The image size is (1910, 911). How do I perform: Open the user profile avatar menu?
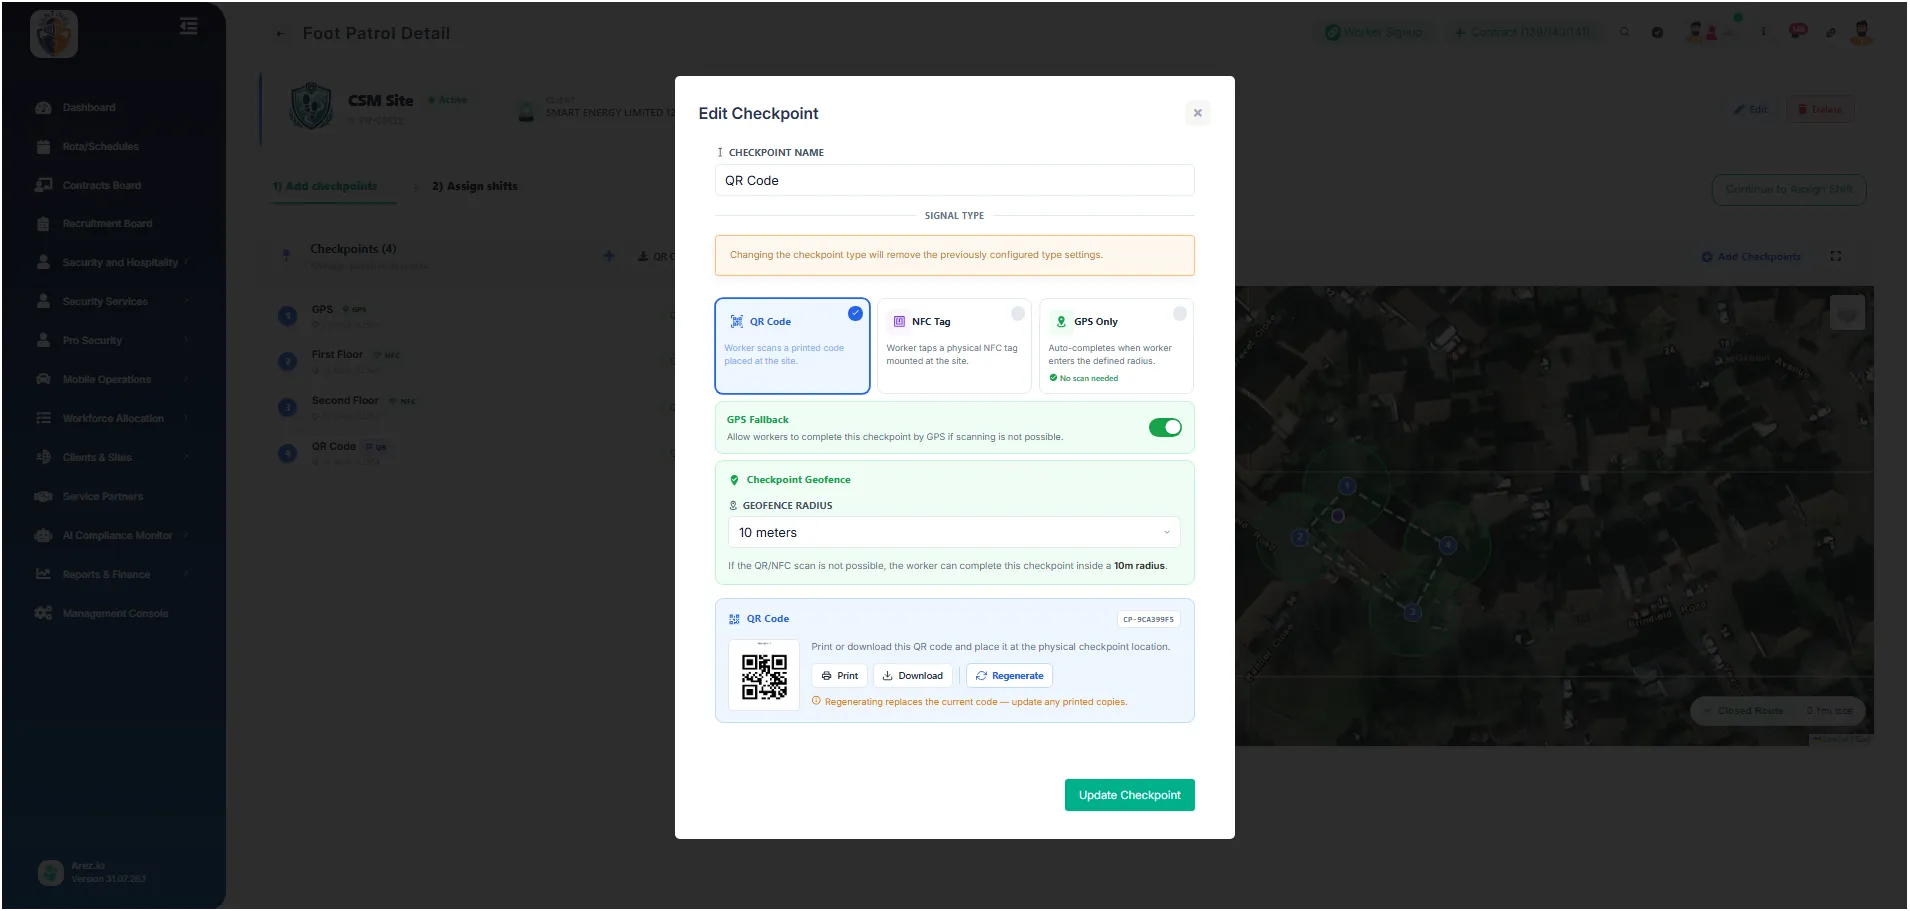point(1861,32)
